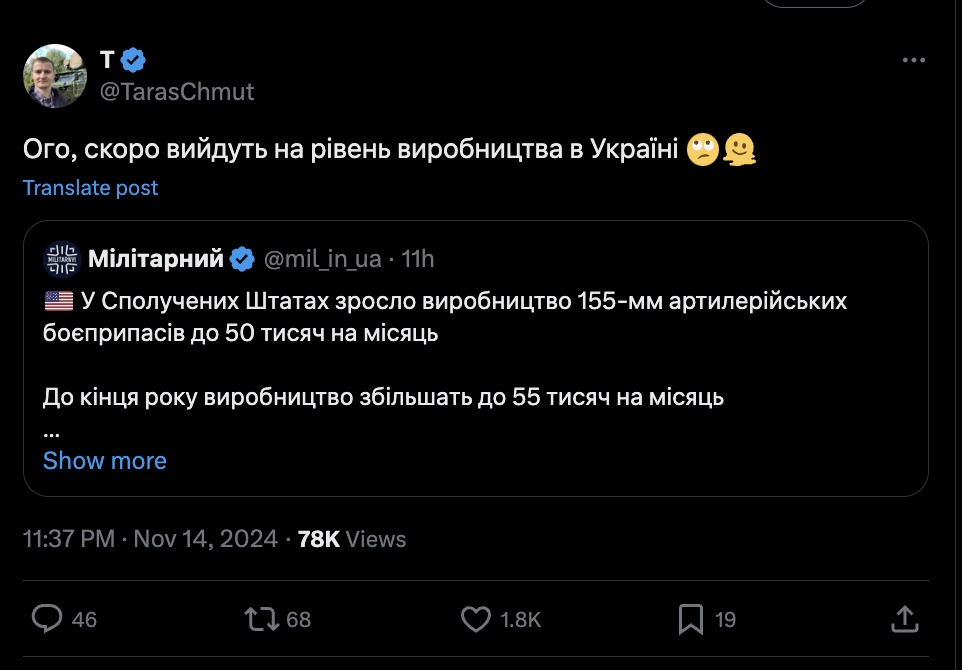View the 78K Views analytics
The height and width of the screenshot is (670, 962).
coord(352,539)
